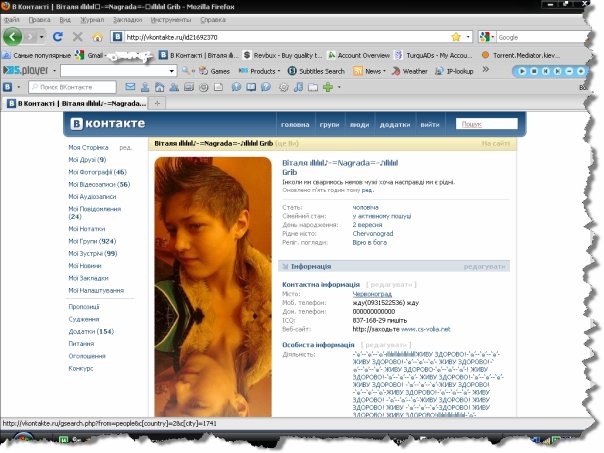Click the VK header search field
Viewport: 604px width, 453px height.
486,124
